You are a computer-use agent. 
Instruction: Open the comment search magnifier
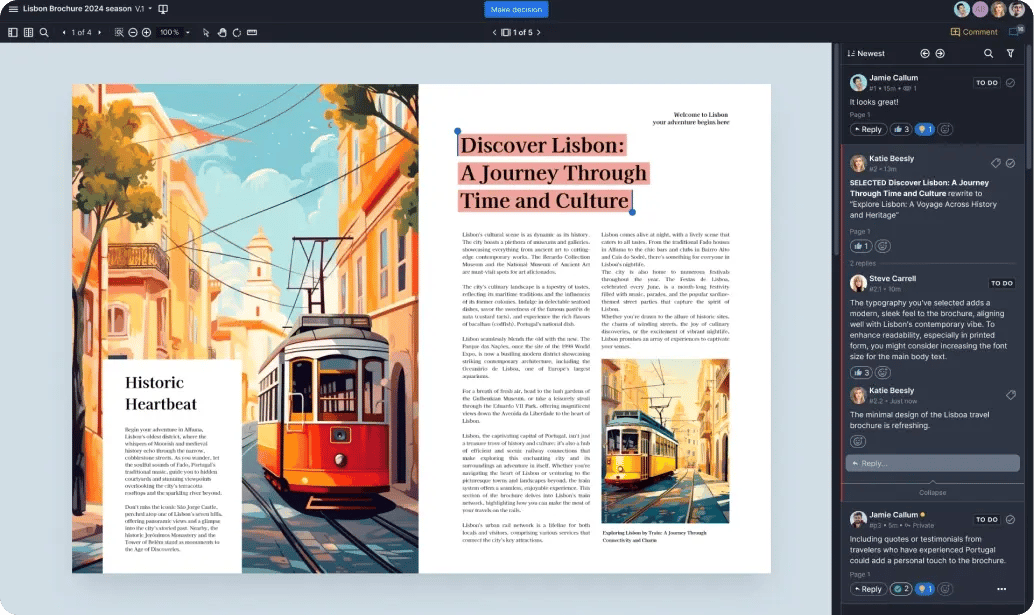point(988,53)
